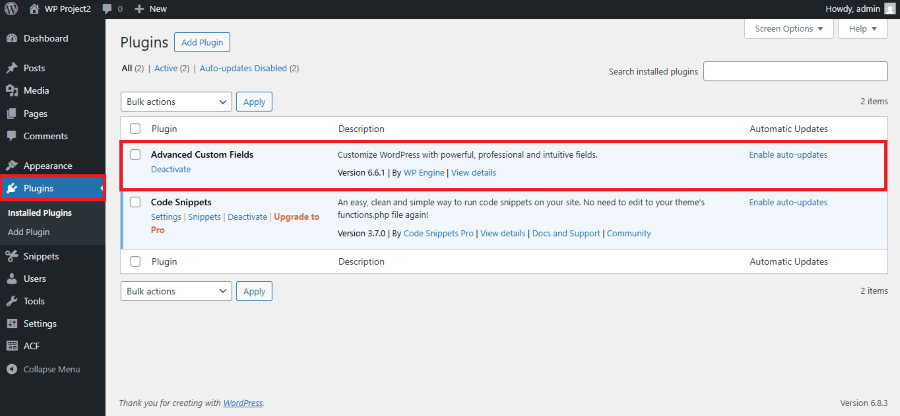Open Posts via the pin icon

click(12, 68)
